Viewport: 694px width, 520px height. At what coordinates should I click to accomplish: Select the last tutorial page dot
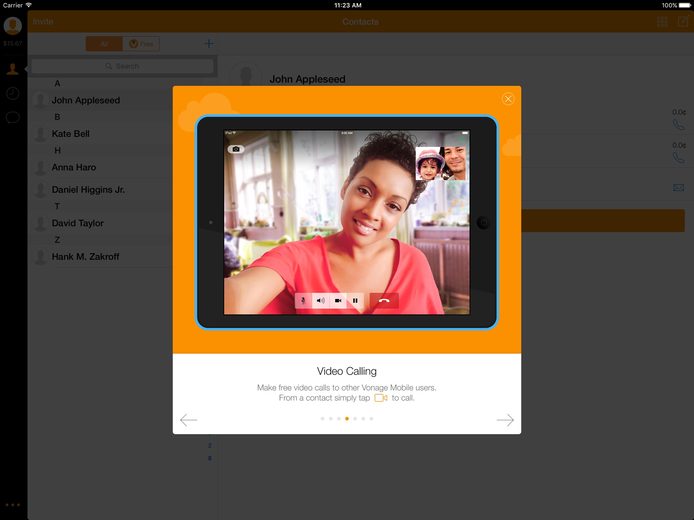click(371, 418)
